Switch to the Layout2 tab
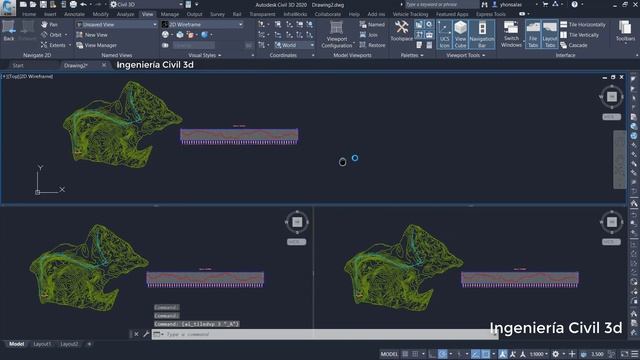 [x=69, y=344]
